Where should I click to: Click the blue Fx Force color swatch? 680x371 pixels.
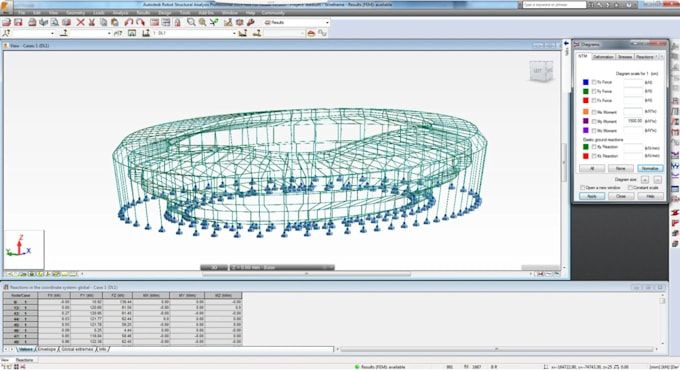[x=585, y=82]
